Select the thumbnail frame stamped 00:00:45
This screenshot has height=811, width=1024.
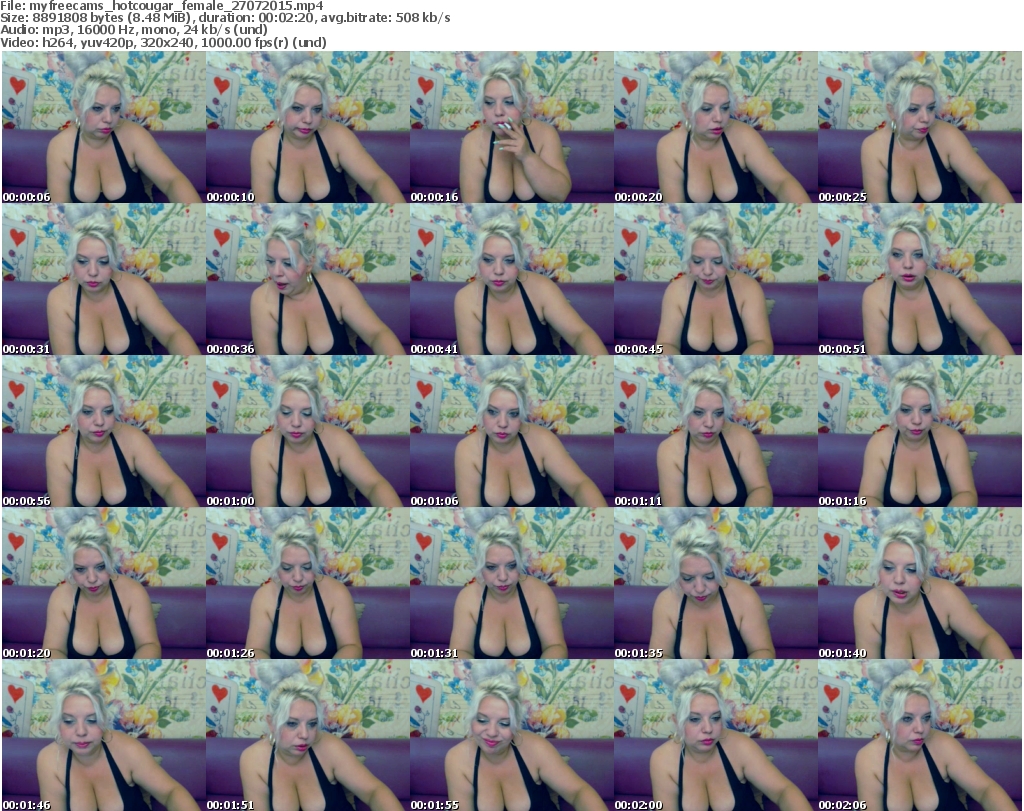(x=715, y=279)
